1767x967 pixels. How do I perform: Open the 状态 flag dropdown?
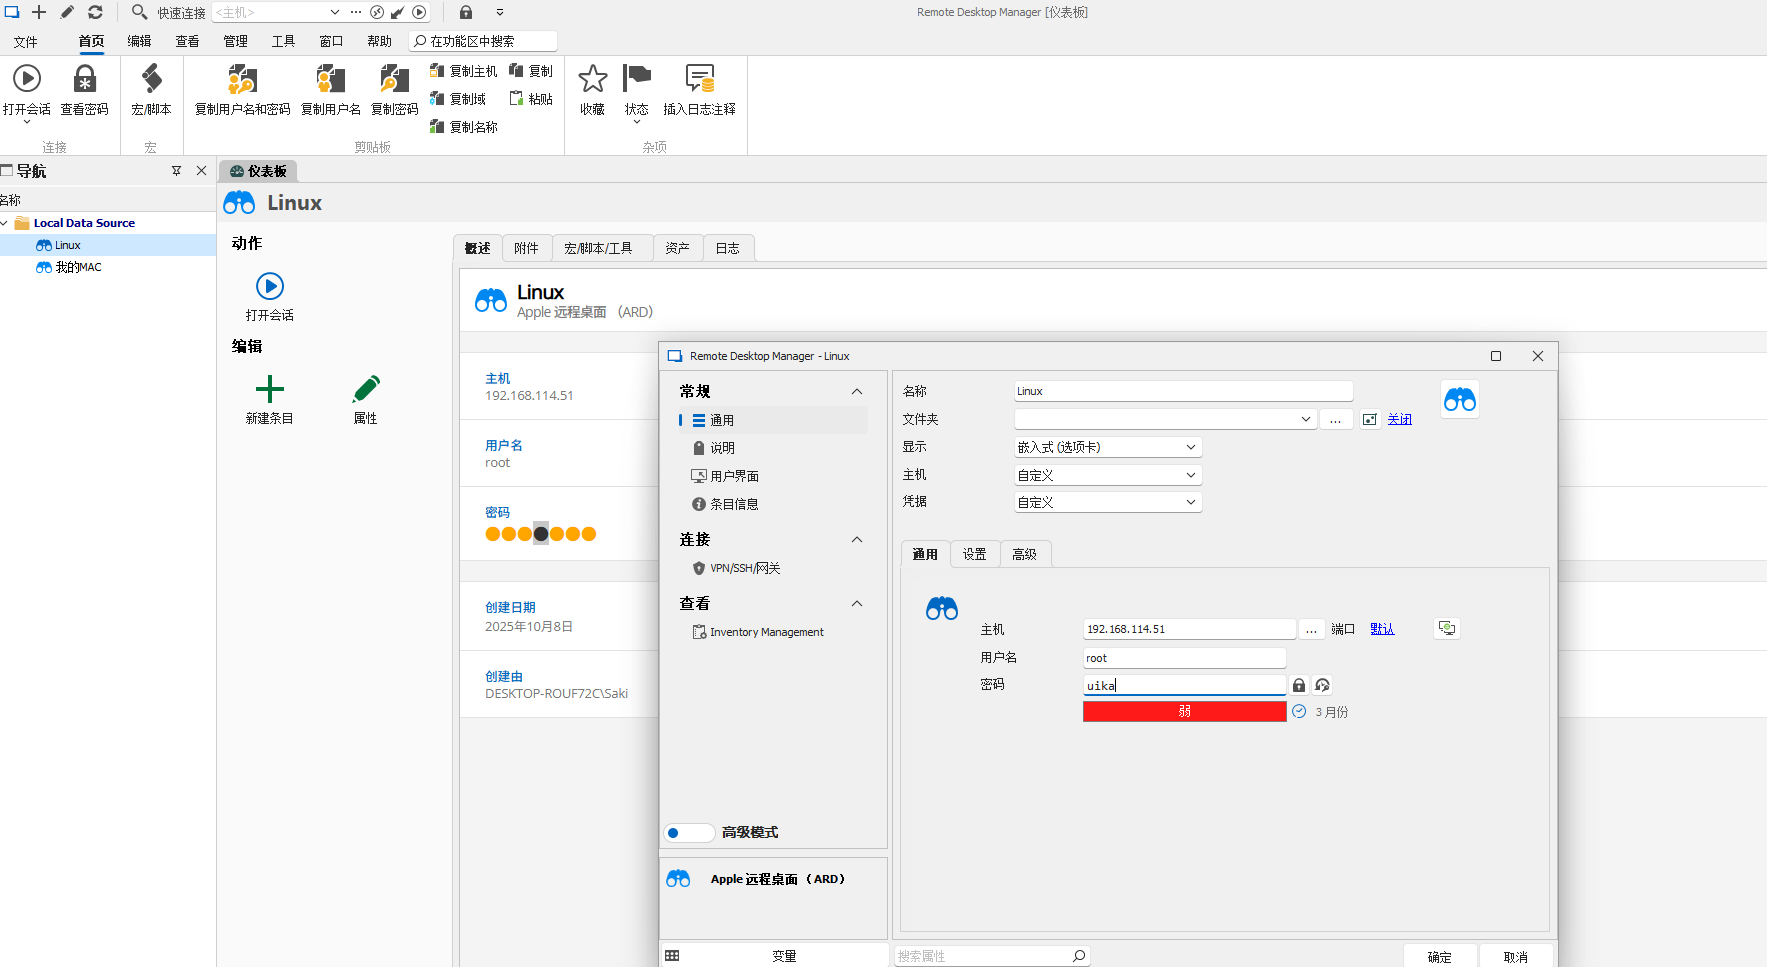[x=637, y=92]
